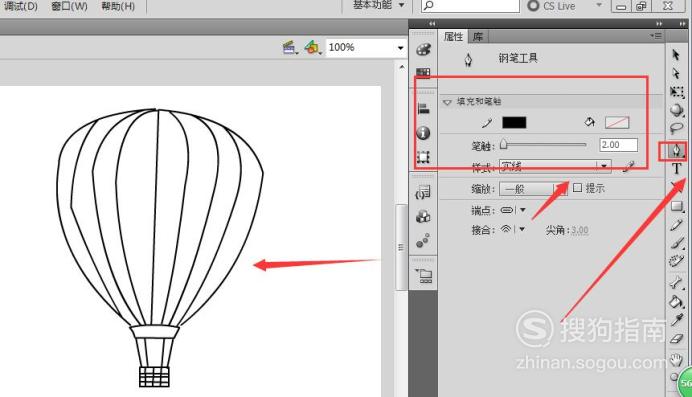Select the Brush tool
The width and height of the screenshot is (692, 397).
pyautogui.click(x=677, y=243)
